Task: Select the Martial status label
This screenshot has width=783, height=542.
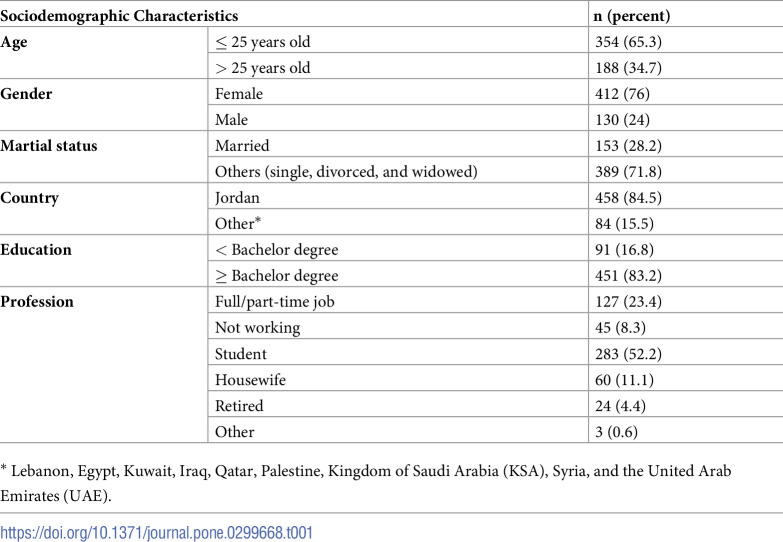Action: click(49, 146)
